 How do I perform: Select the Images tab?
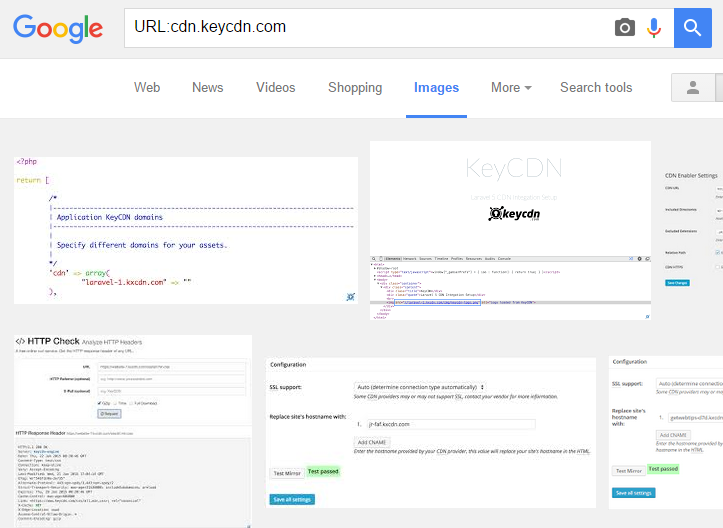point(436,87)
